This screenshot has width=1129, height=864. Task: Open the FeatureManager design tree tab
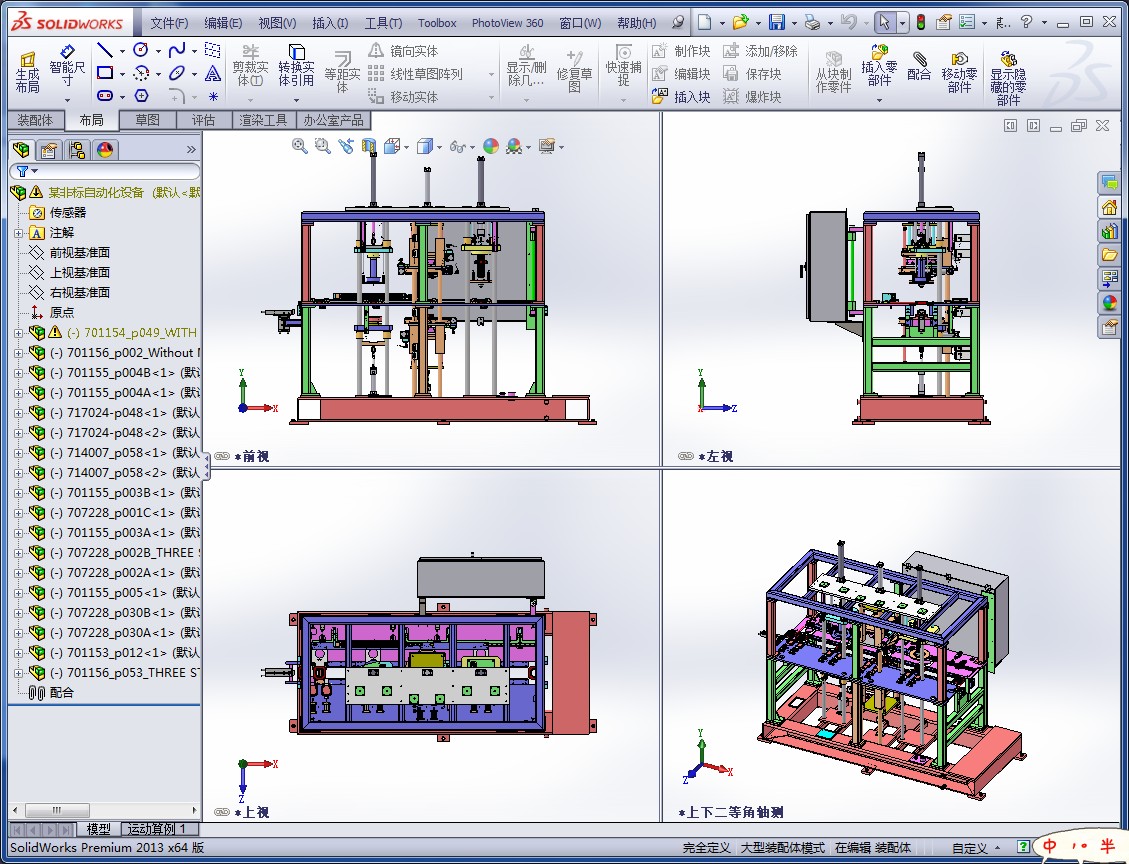pos(22,150)
